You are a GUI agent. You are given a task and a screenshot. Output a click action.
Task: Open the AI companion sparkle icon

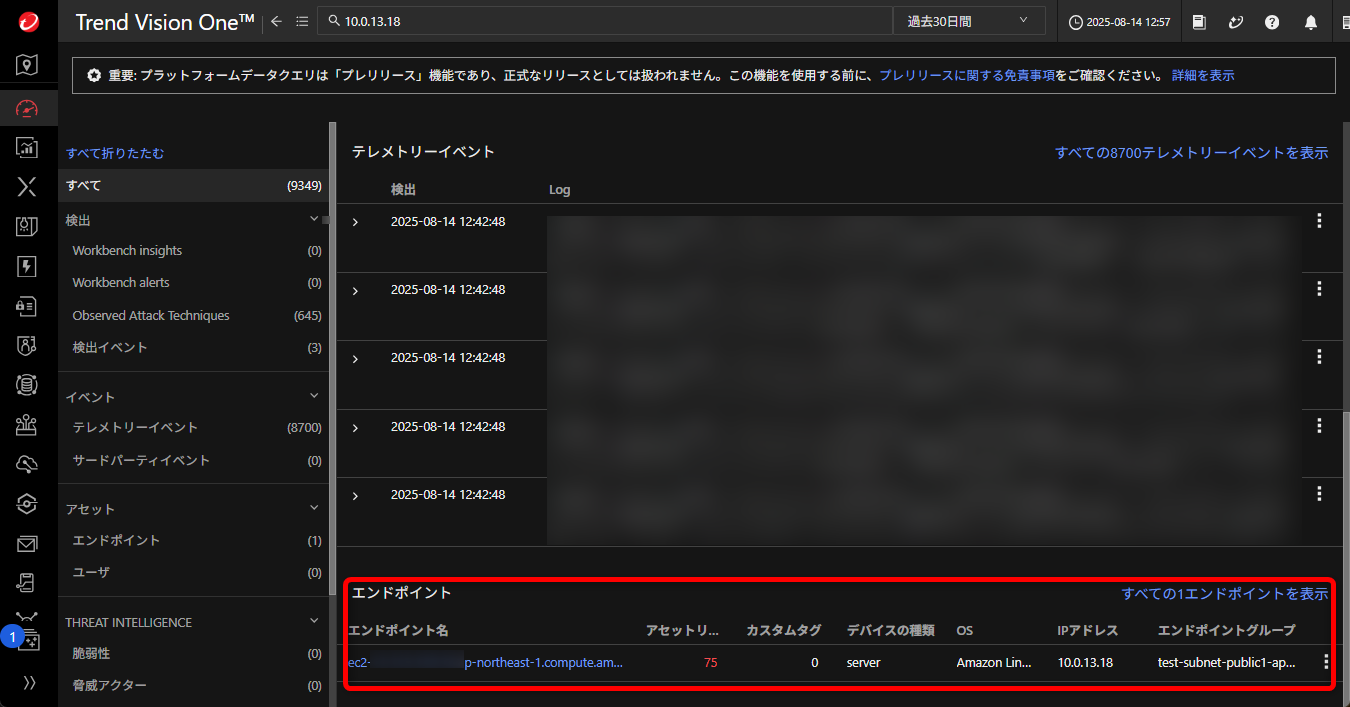tap(1236, 22)
